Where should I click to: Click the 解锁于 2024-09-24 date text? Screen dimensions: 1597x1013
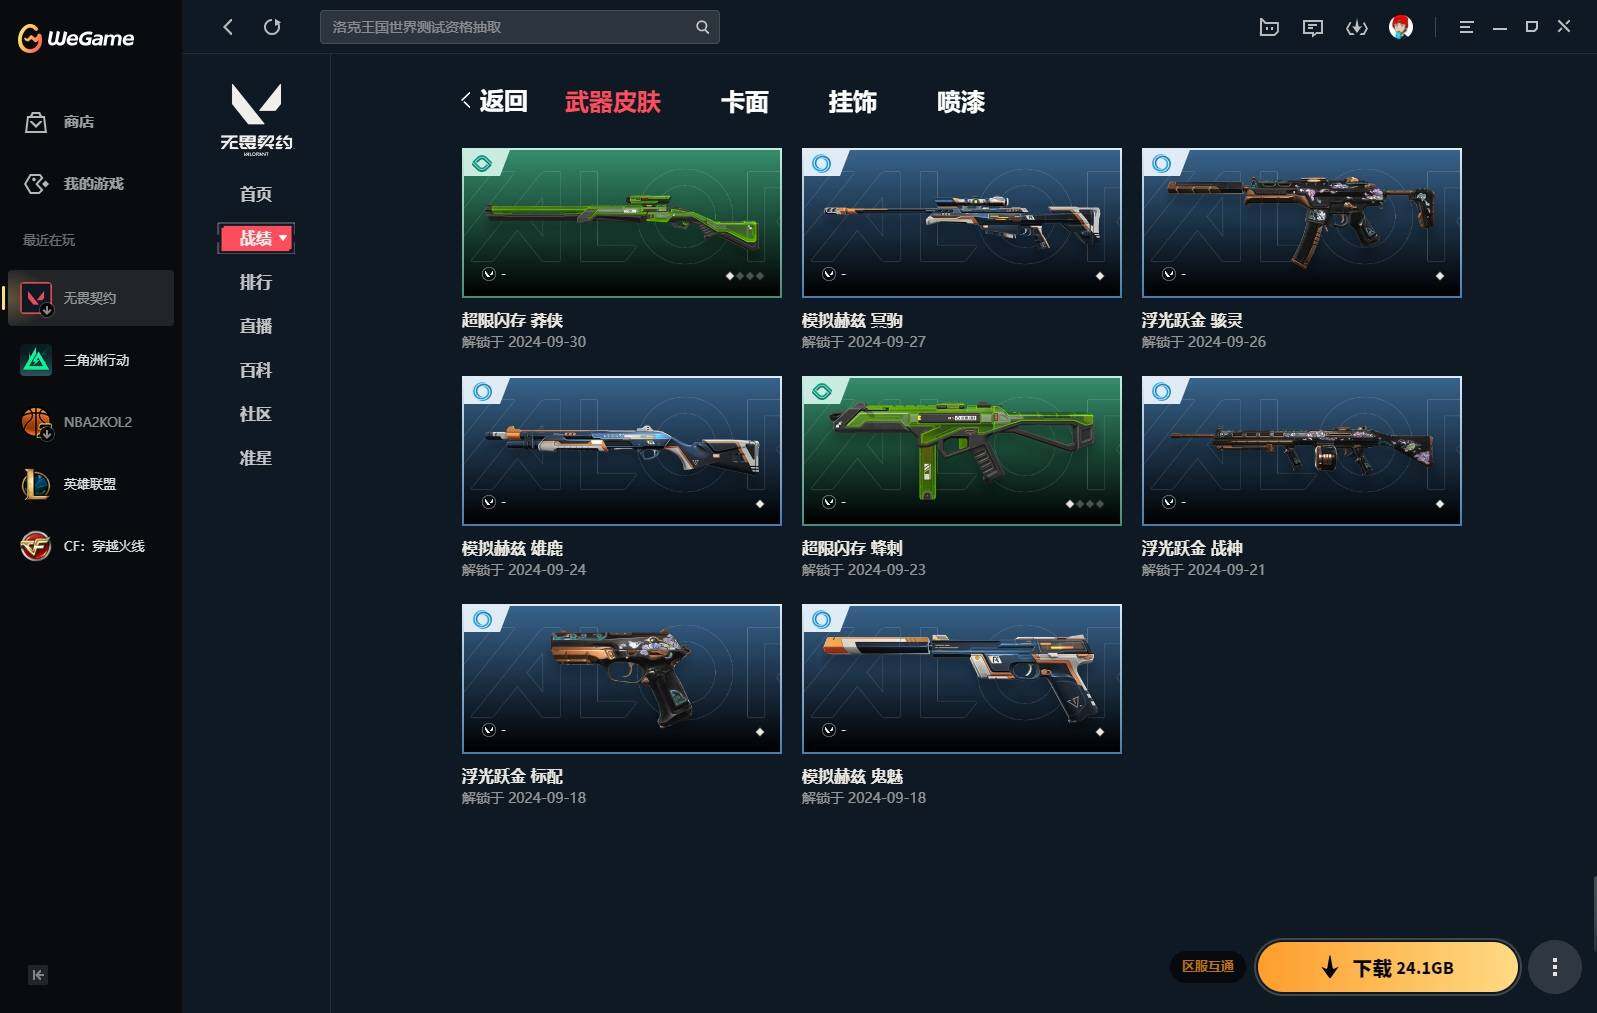point(524,570)
